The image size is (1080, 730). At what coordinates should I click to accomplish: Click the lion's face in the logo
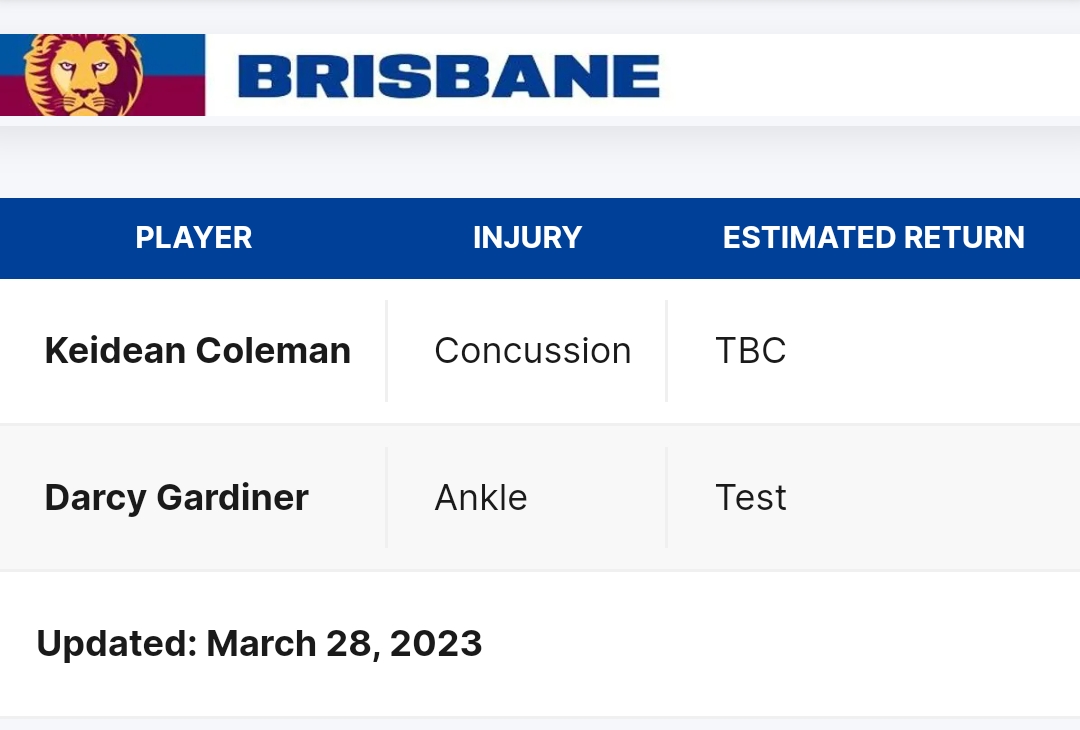click(83, 76)
